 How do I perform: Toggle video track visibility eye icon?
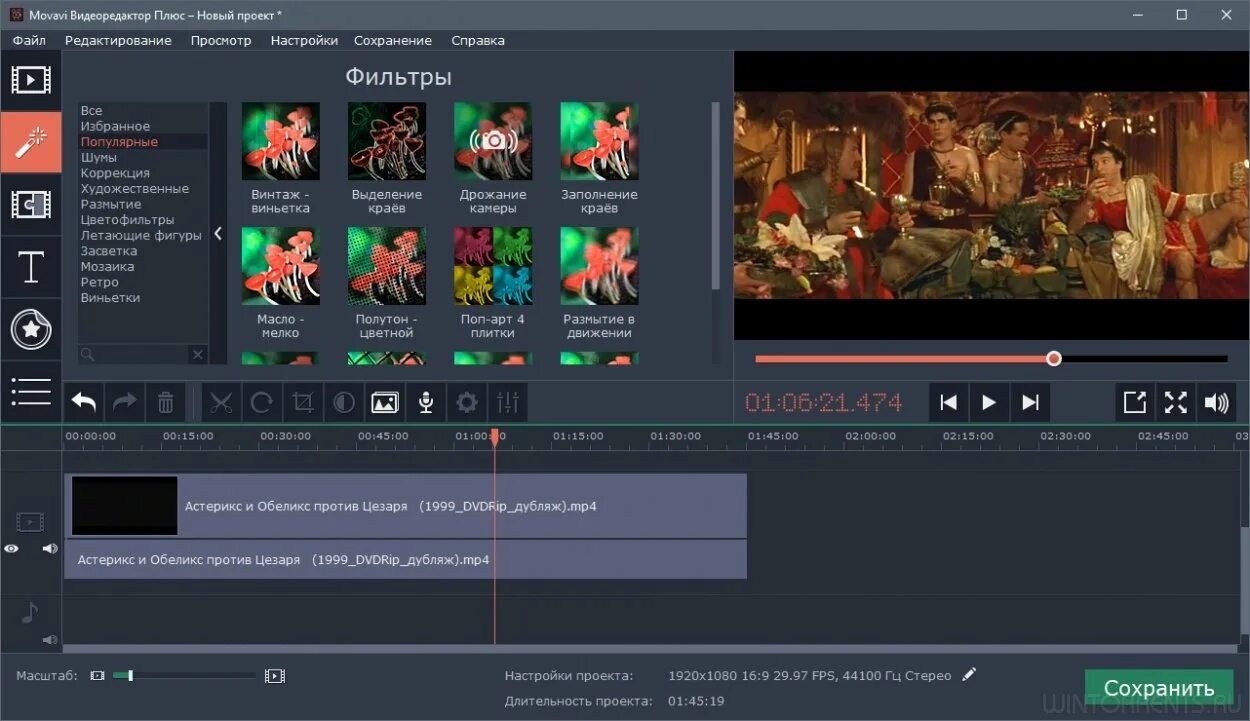(12, 548)
